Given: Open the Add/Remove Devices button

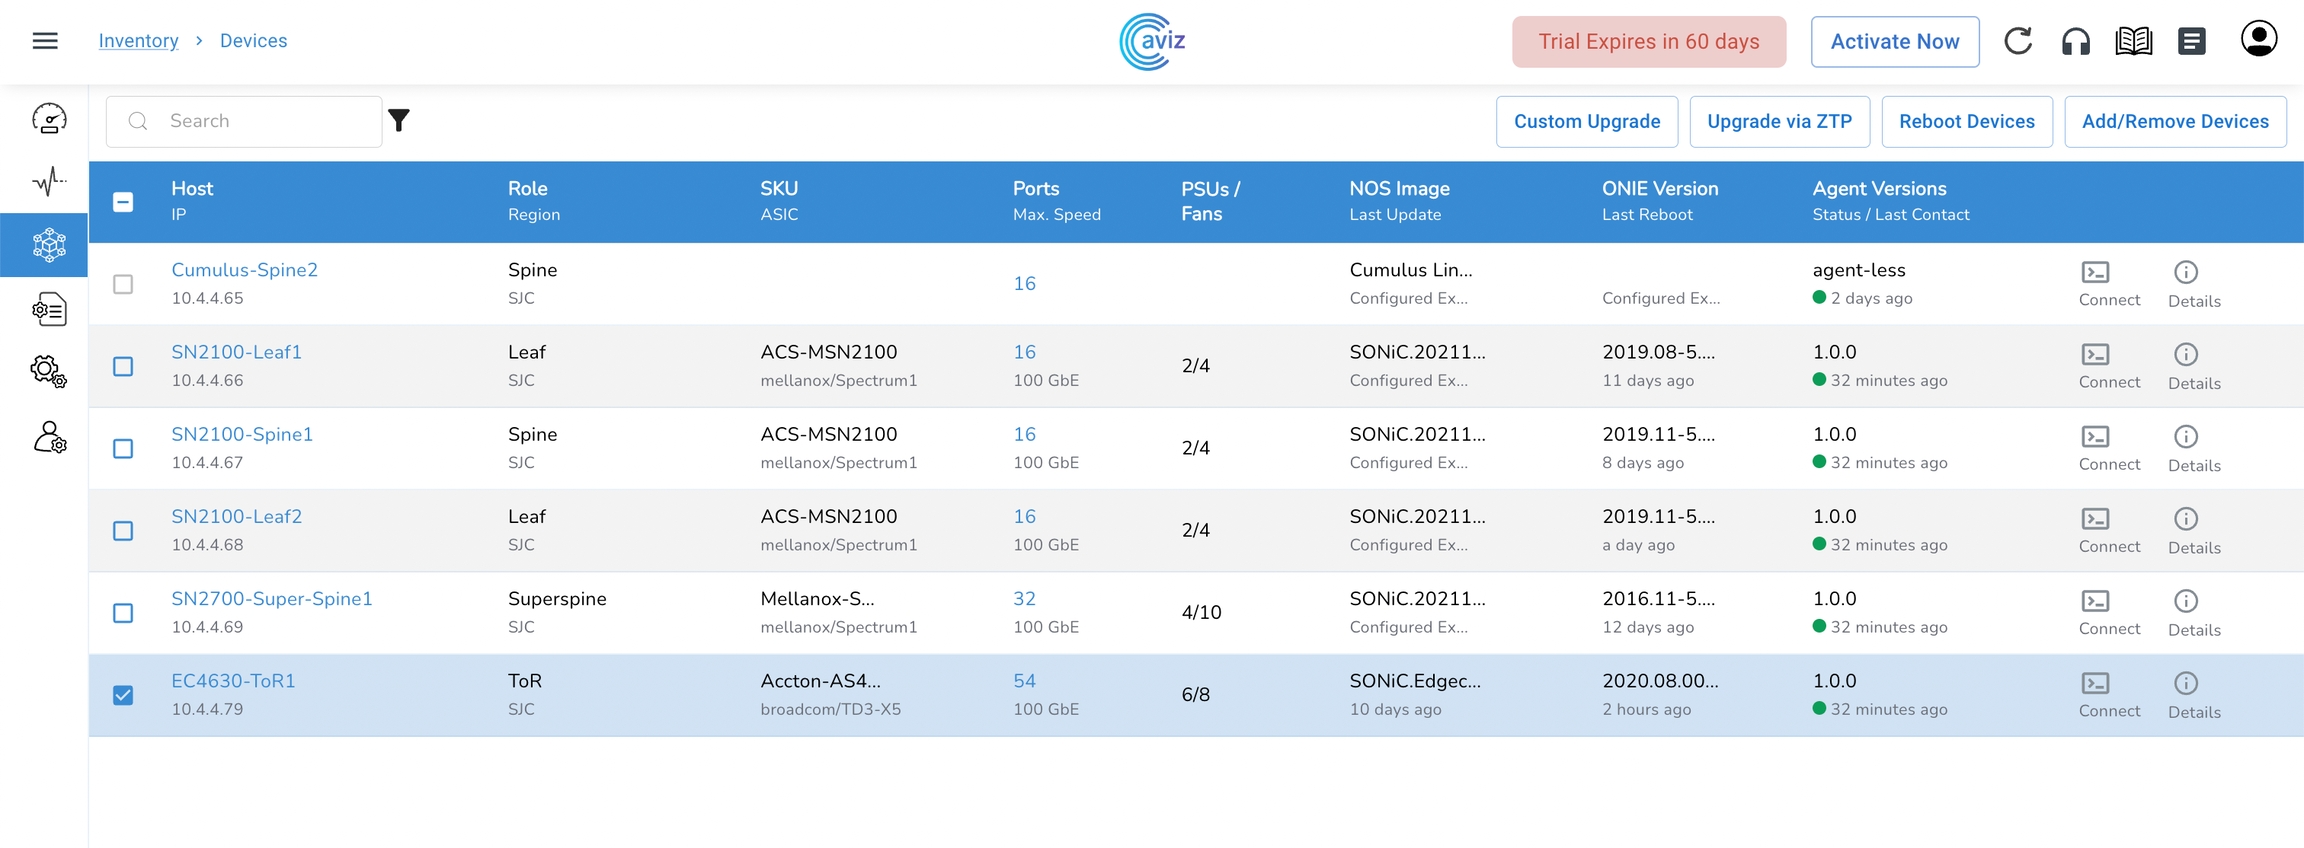Looking at the screenshot, I should [x=2174, y=122].
